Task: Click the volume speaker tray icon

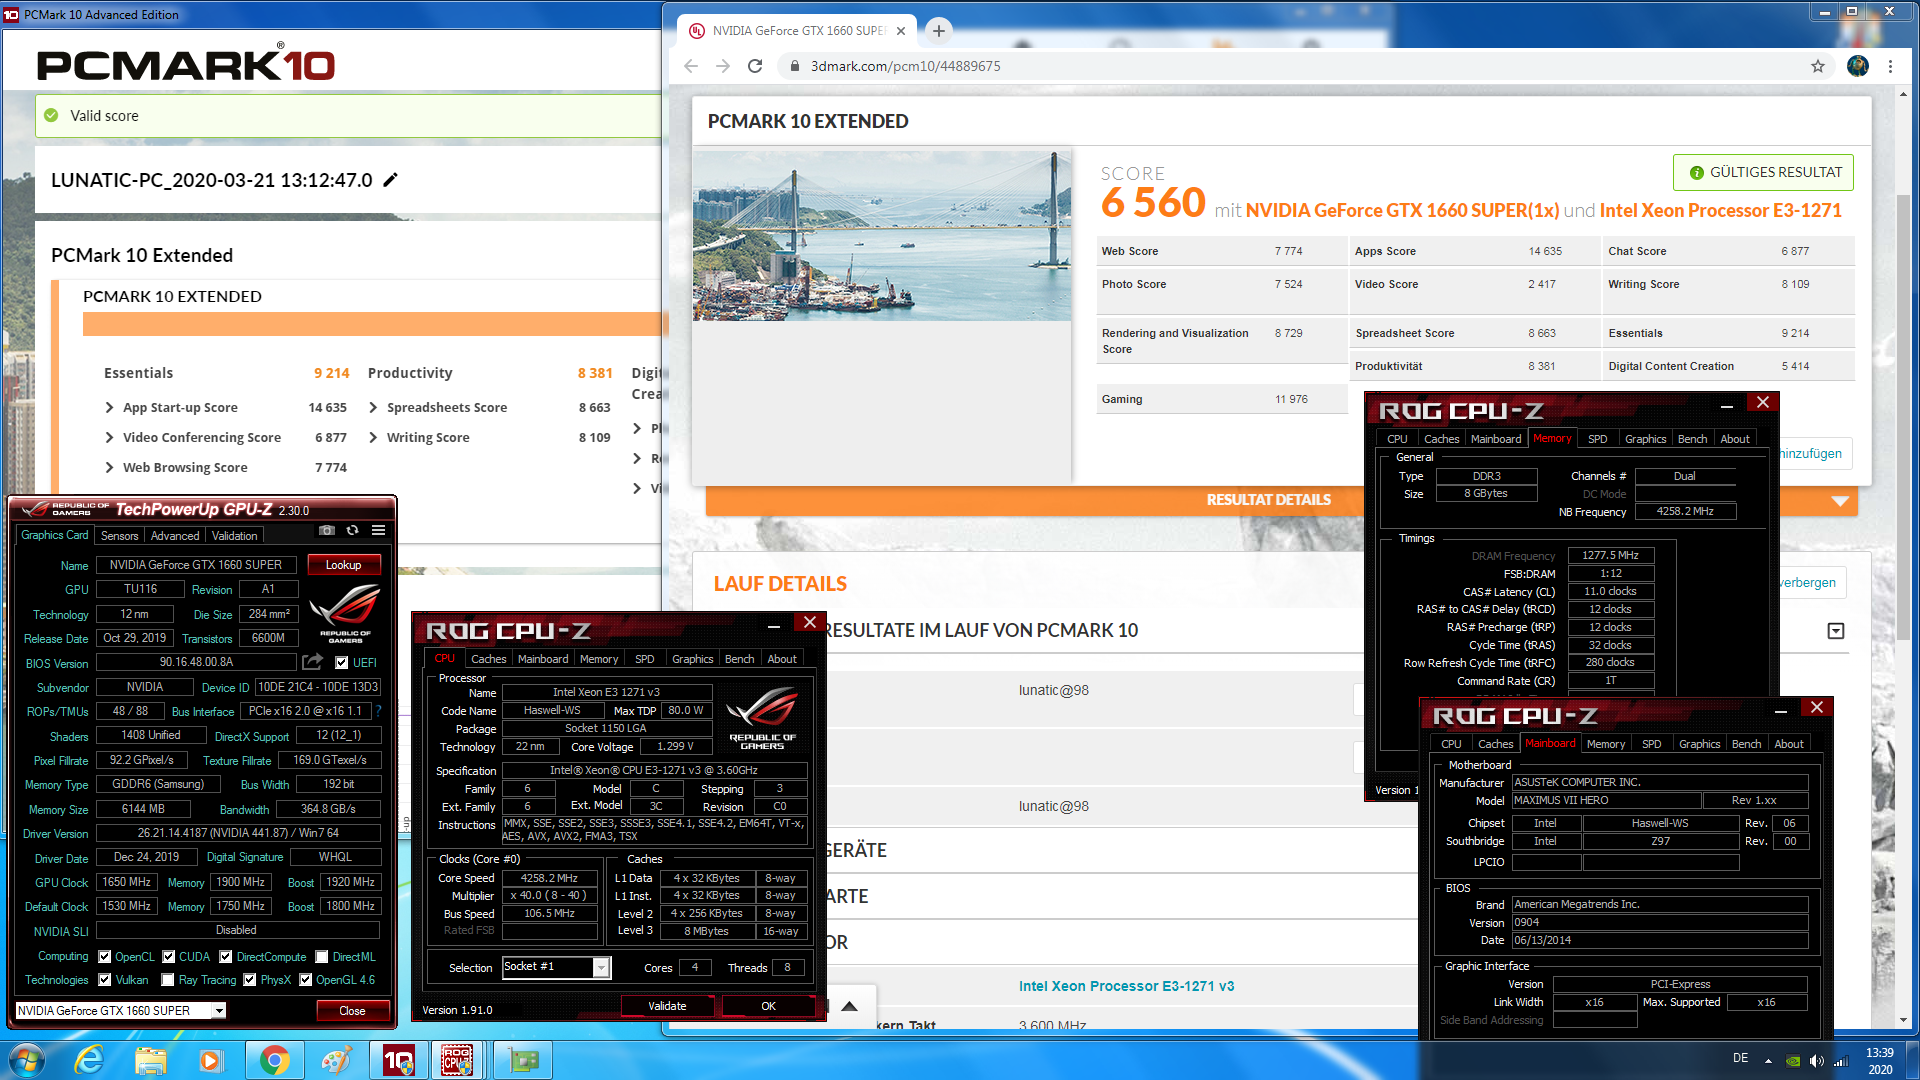Action: point(1816,1061)
